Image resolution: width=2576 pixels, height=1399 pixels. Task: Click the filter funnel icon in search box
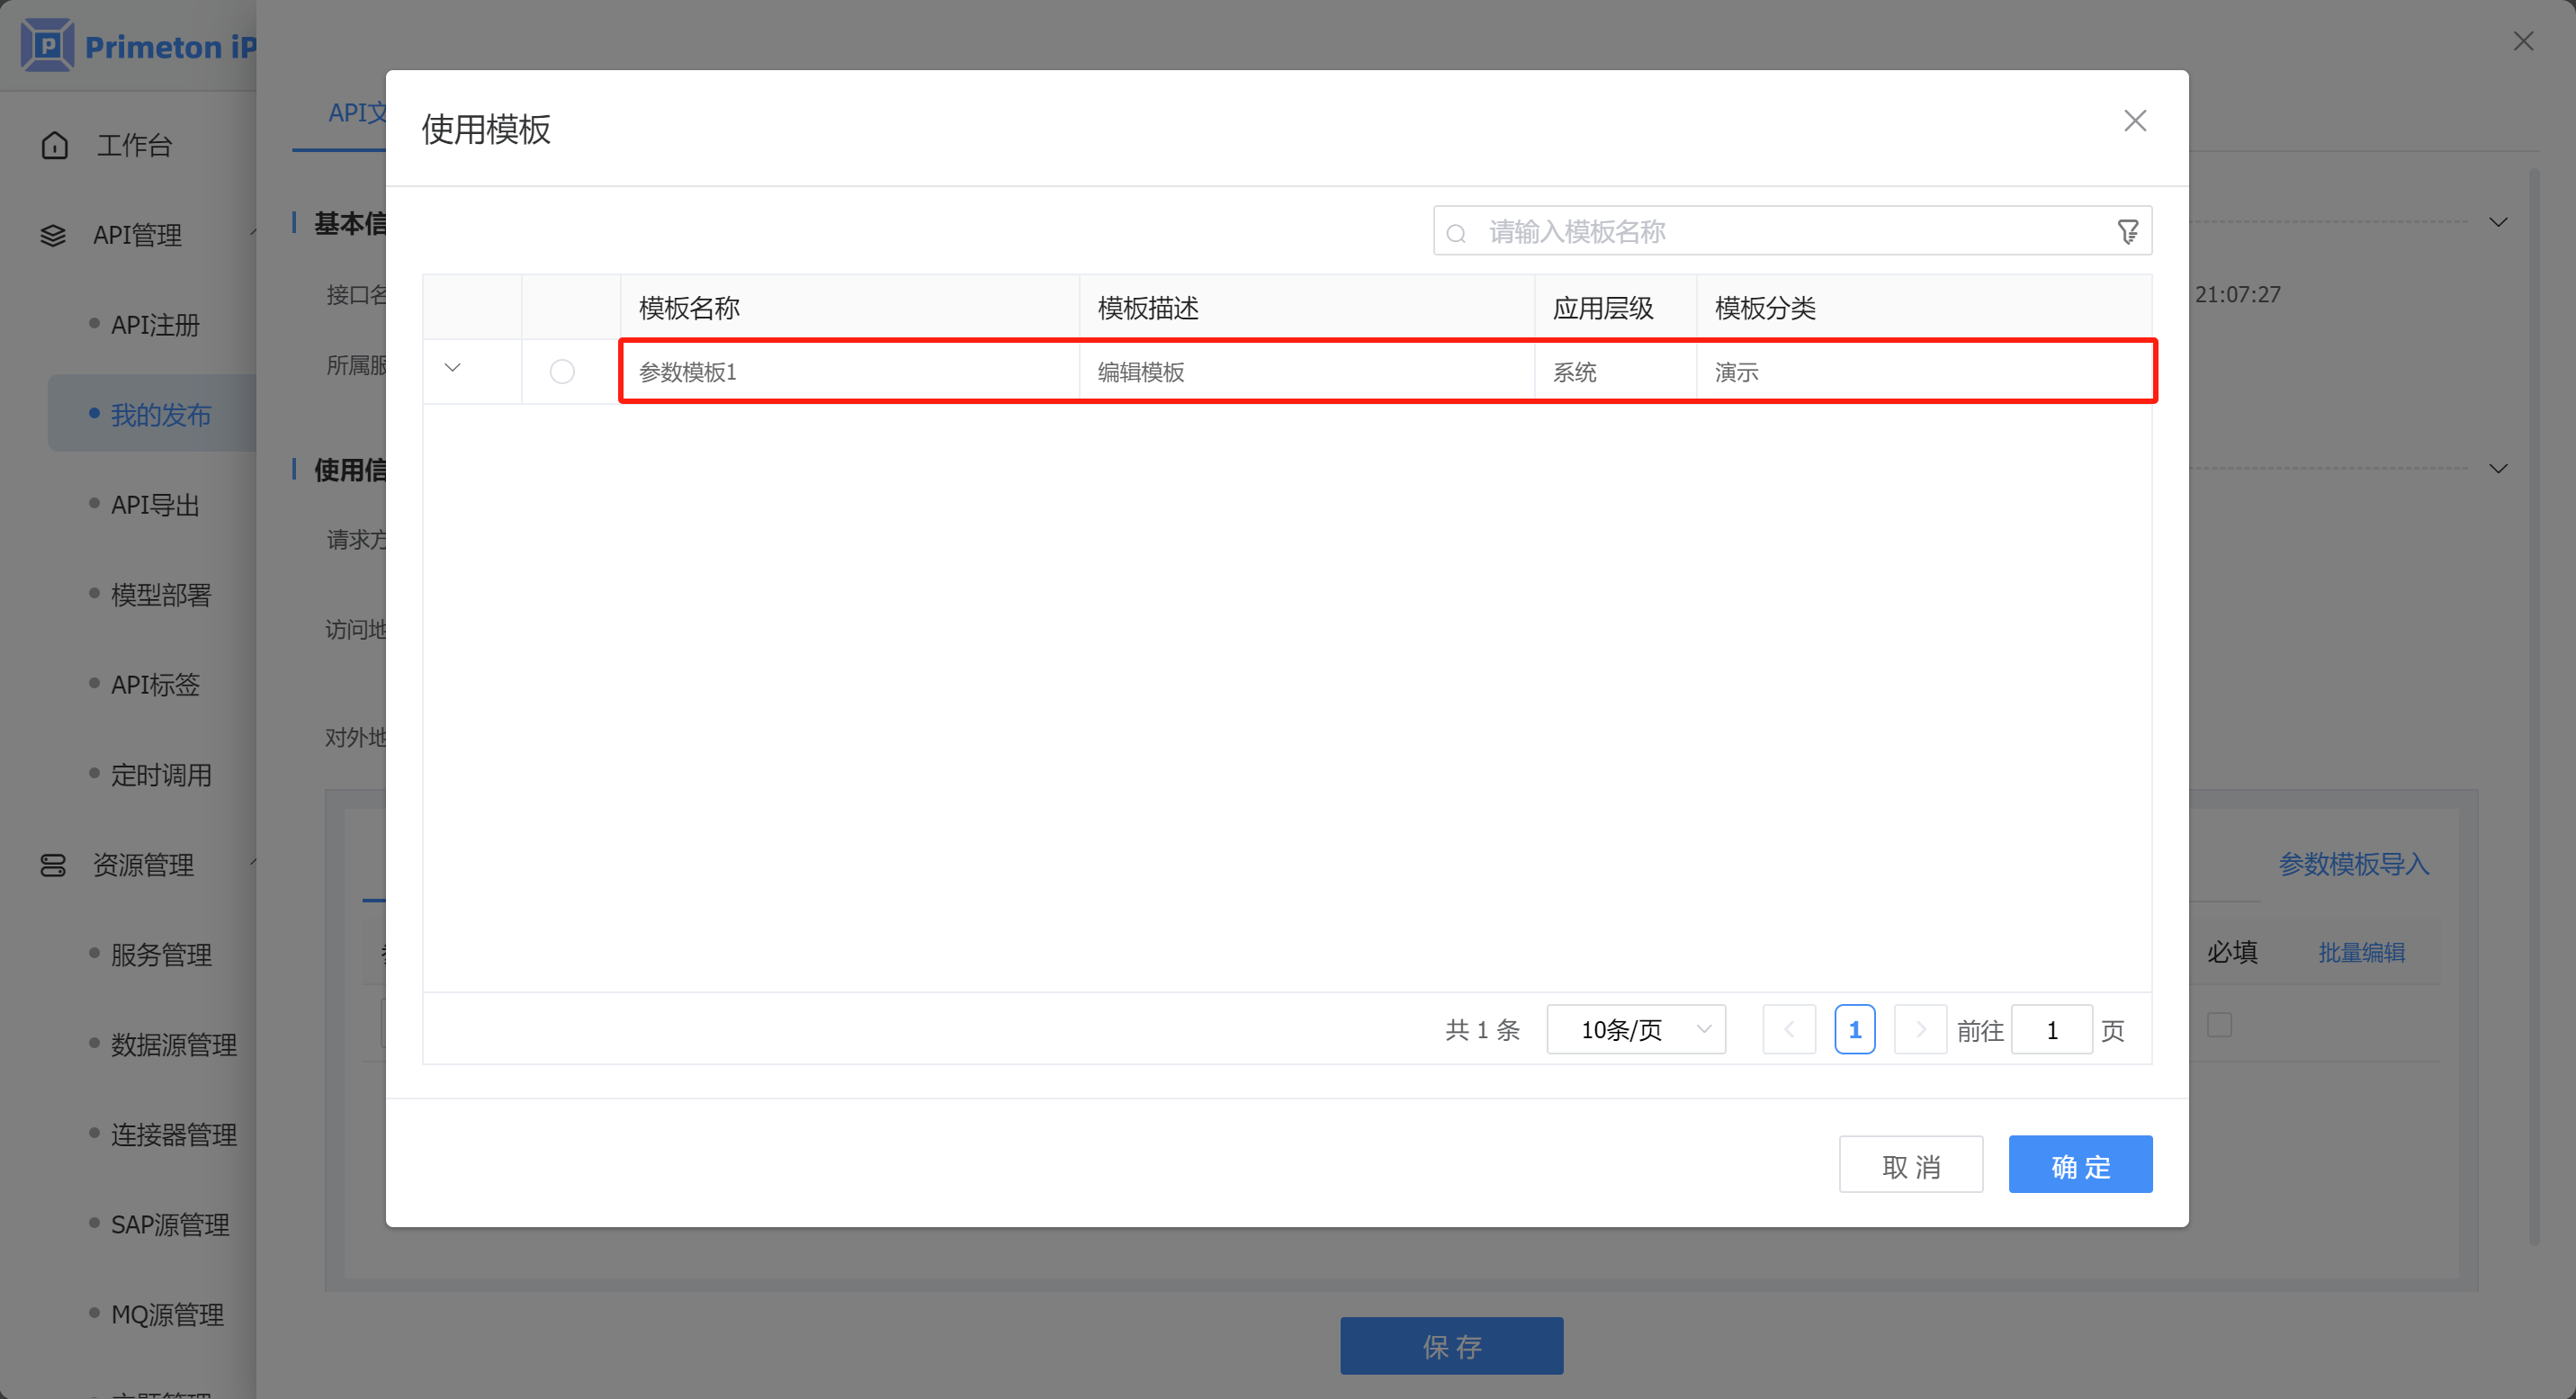click(x=2127, y=232)
